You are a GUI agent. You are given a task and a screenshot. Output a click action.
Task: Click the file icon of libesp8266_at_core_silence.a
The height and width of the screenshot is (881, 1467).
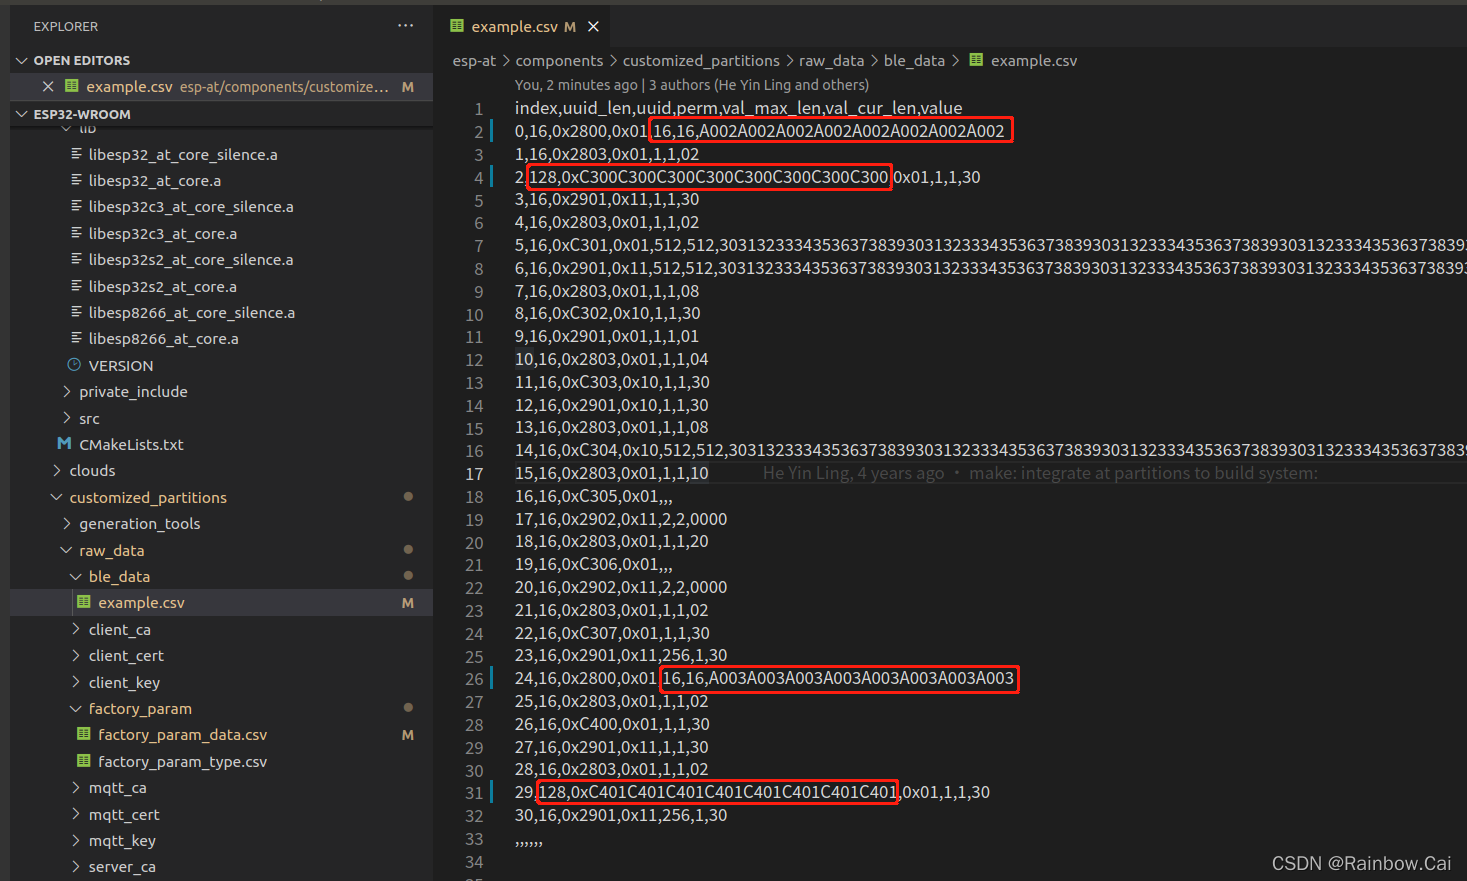[77, 312]
